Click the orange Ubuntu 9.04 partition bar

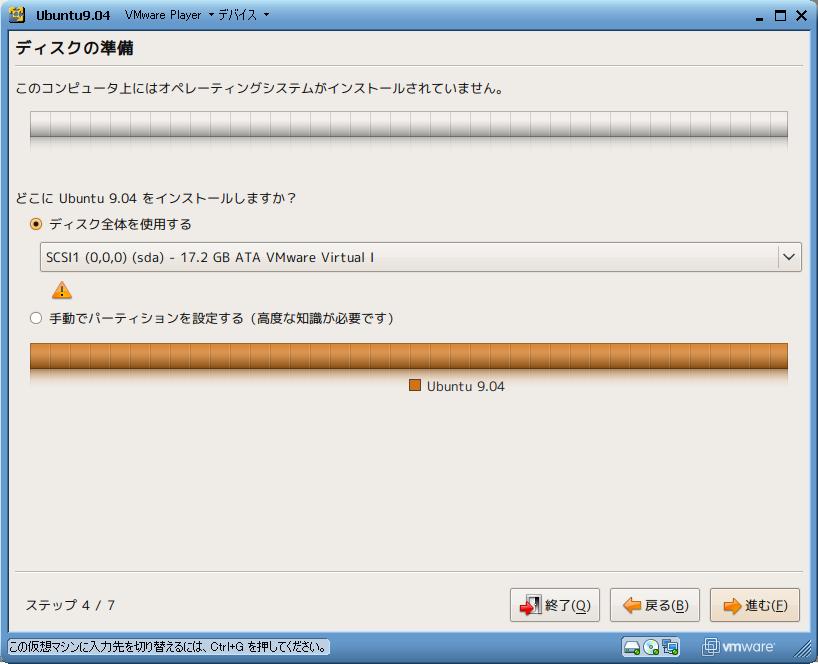(409, 357)
